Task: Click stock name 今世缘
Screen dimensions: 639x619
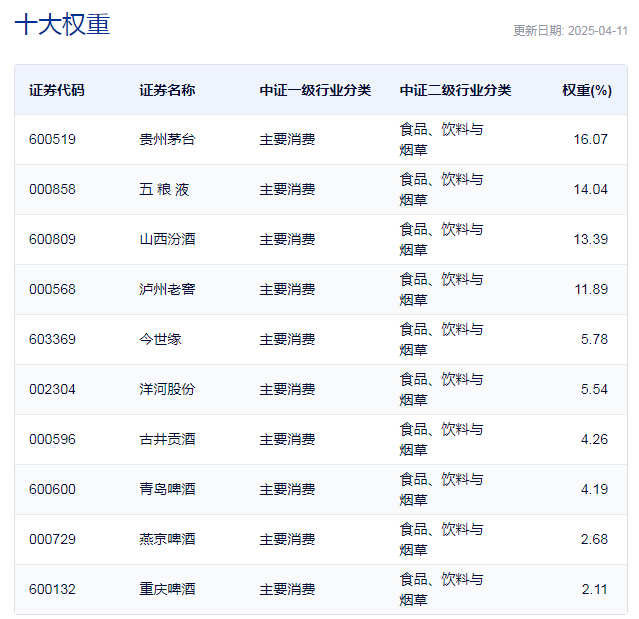Action: (x=160, y=339)
